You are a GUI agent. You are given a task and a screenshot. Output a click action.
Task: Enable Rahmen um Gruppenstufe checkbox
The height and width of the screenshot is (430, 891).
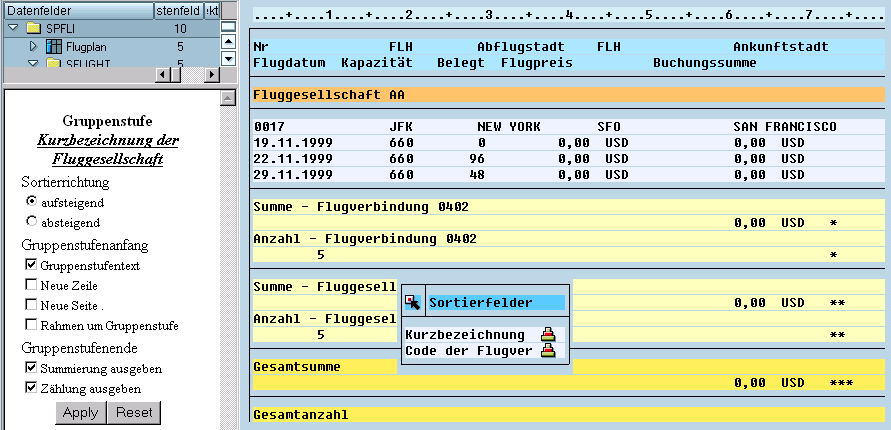click(x=32, y=325)
